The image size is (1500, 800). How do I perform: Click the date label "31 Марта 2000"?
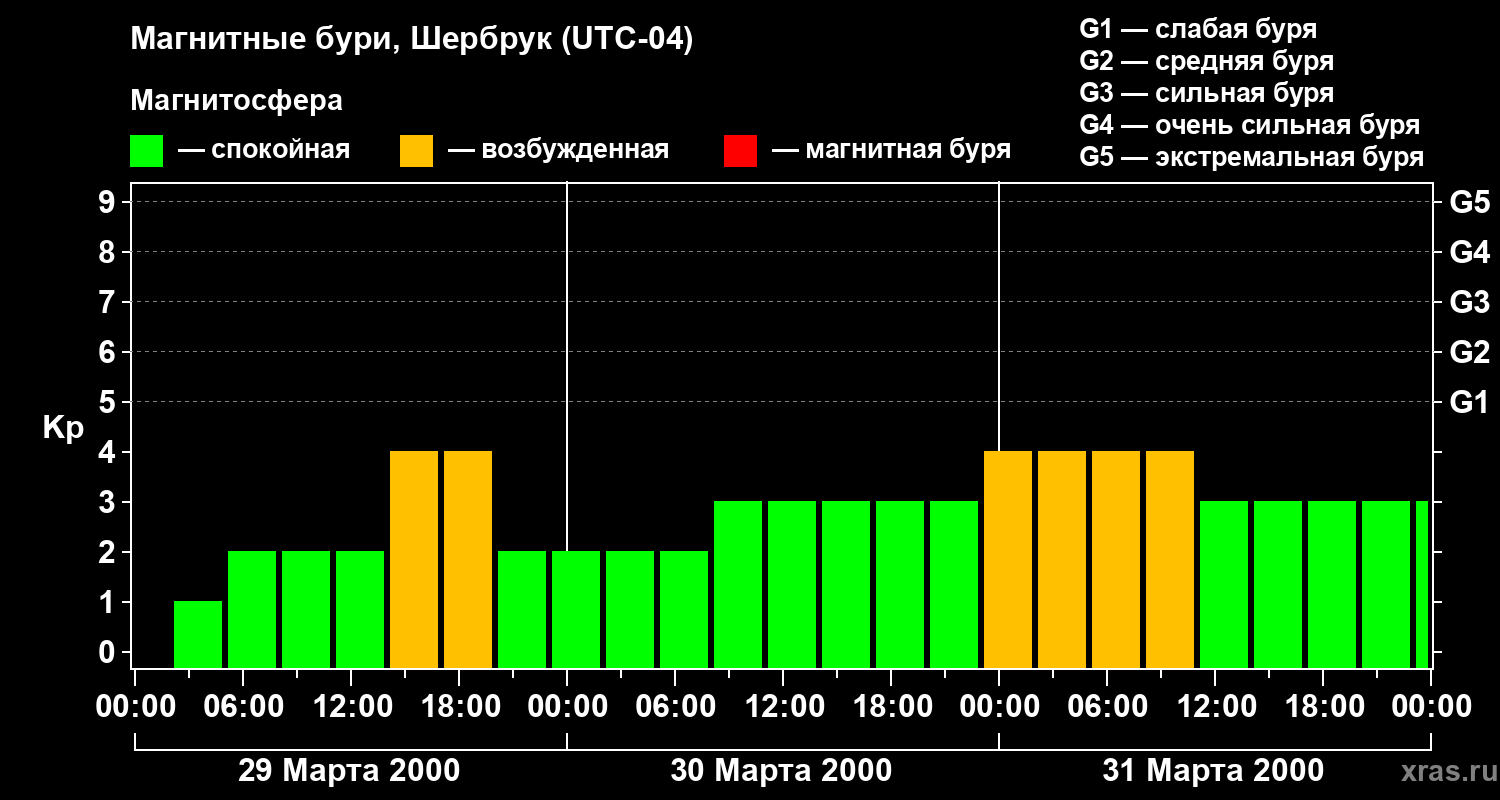(1213, 771)
